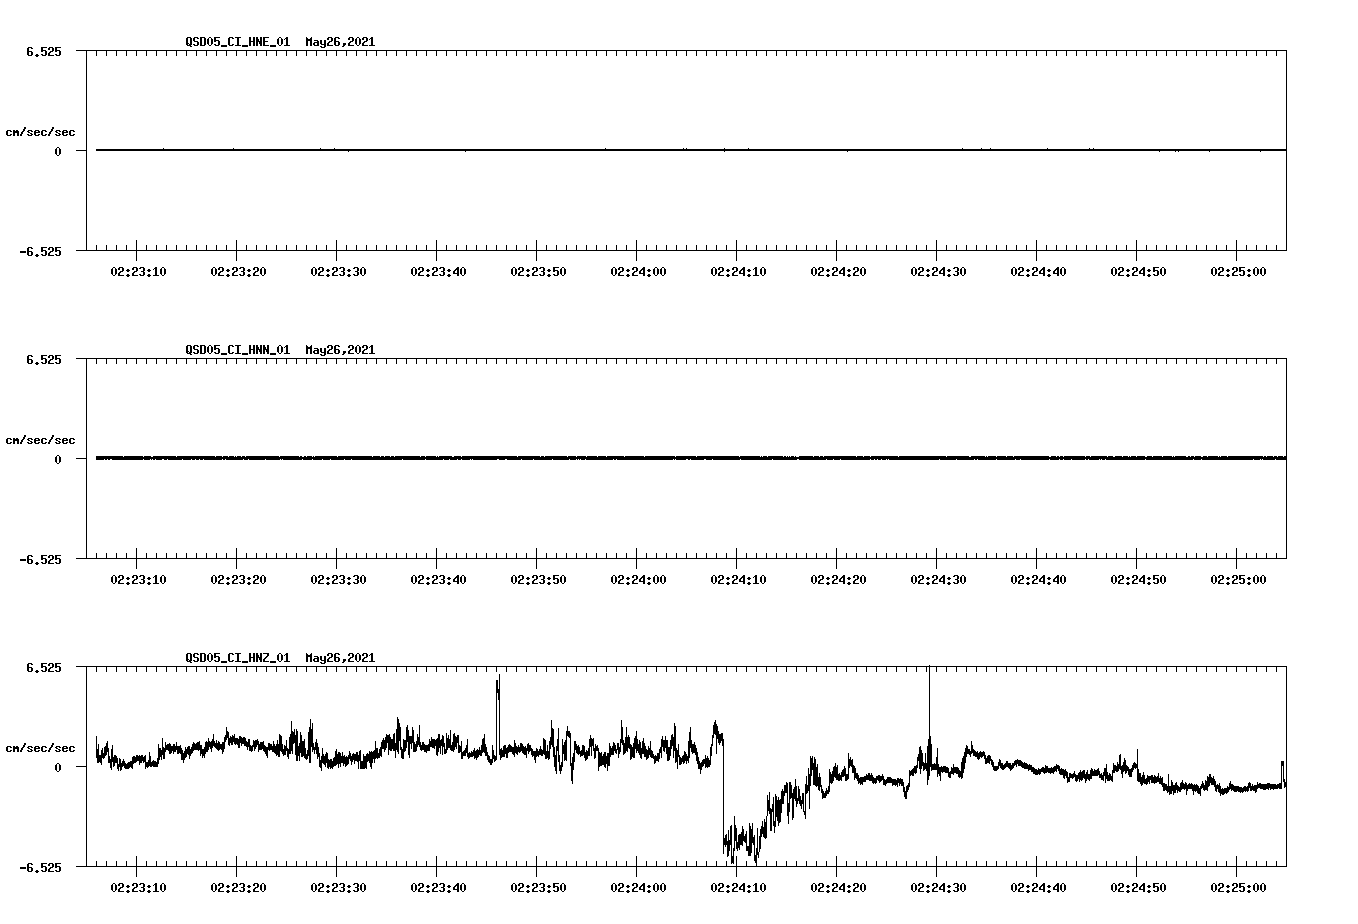Screen dimensions: 1358x924
Task: Click the flat HNE waveform trace
Action: [600, 151]
